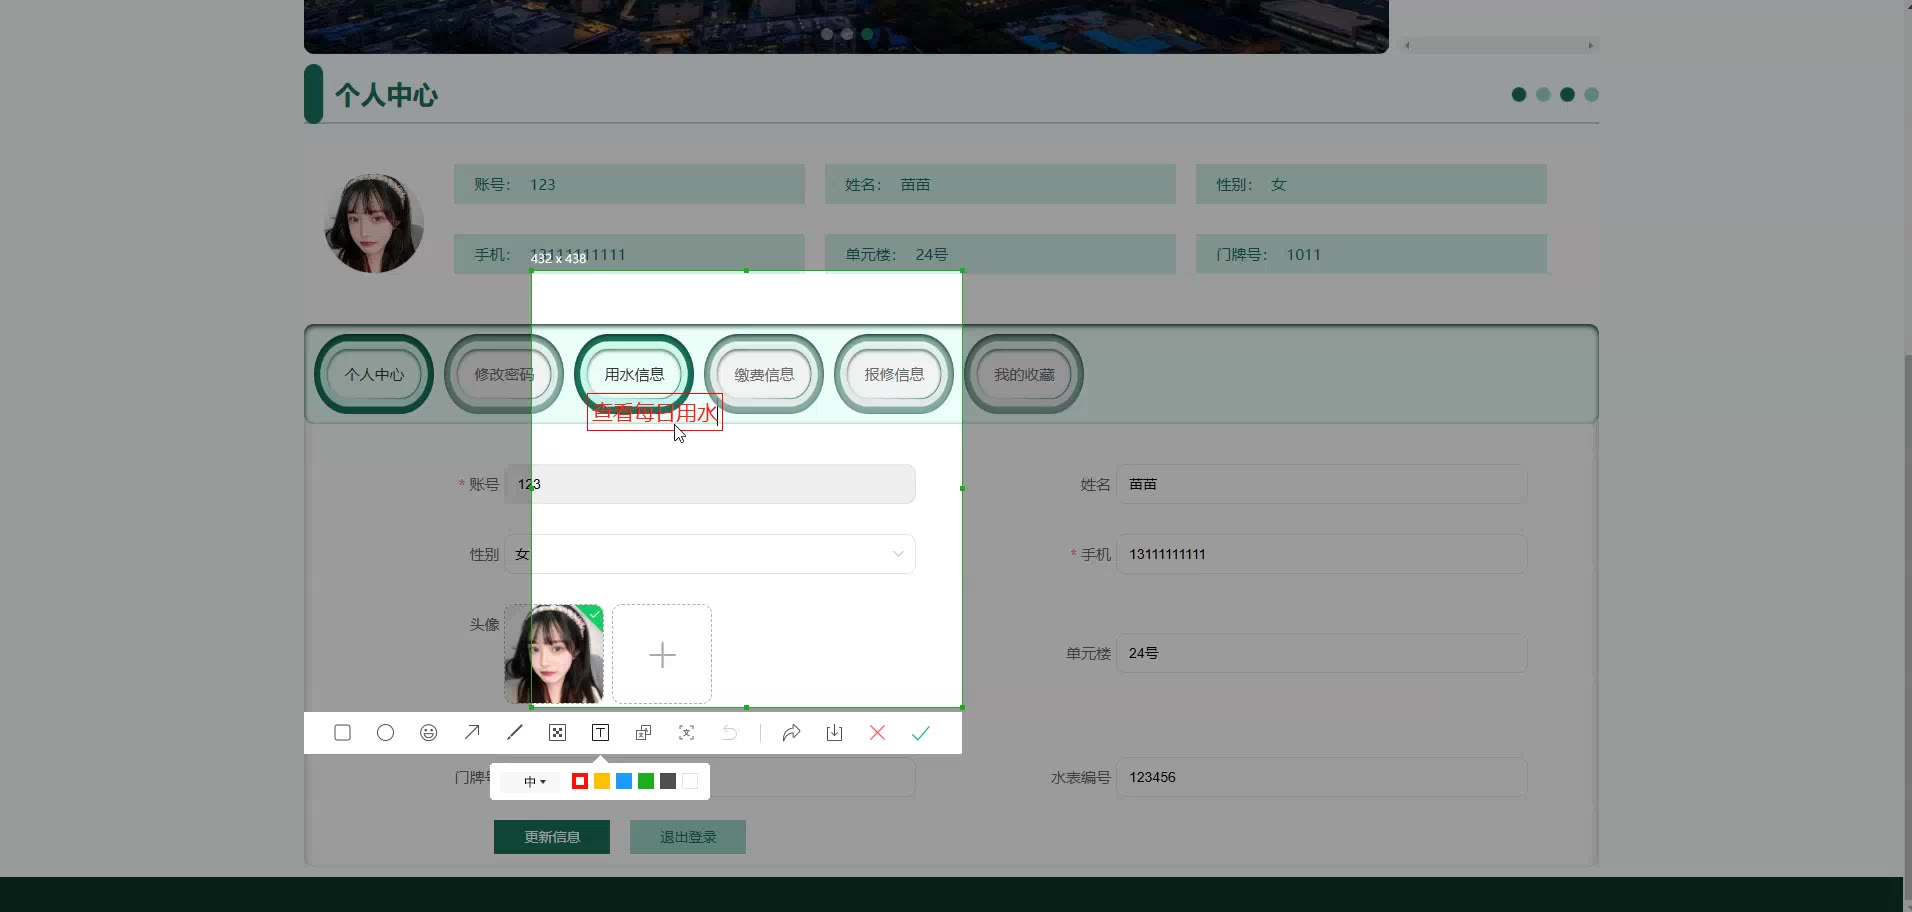Select the freehand pen tool
The height and width of the screenshot is (912, 1912).
(515, 733)
